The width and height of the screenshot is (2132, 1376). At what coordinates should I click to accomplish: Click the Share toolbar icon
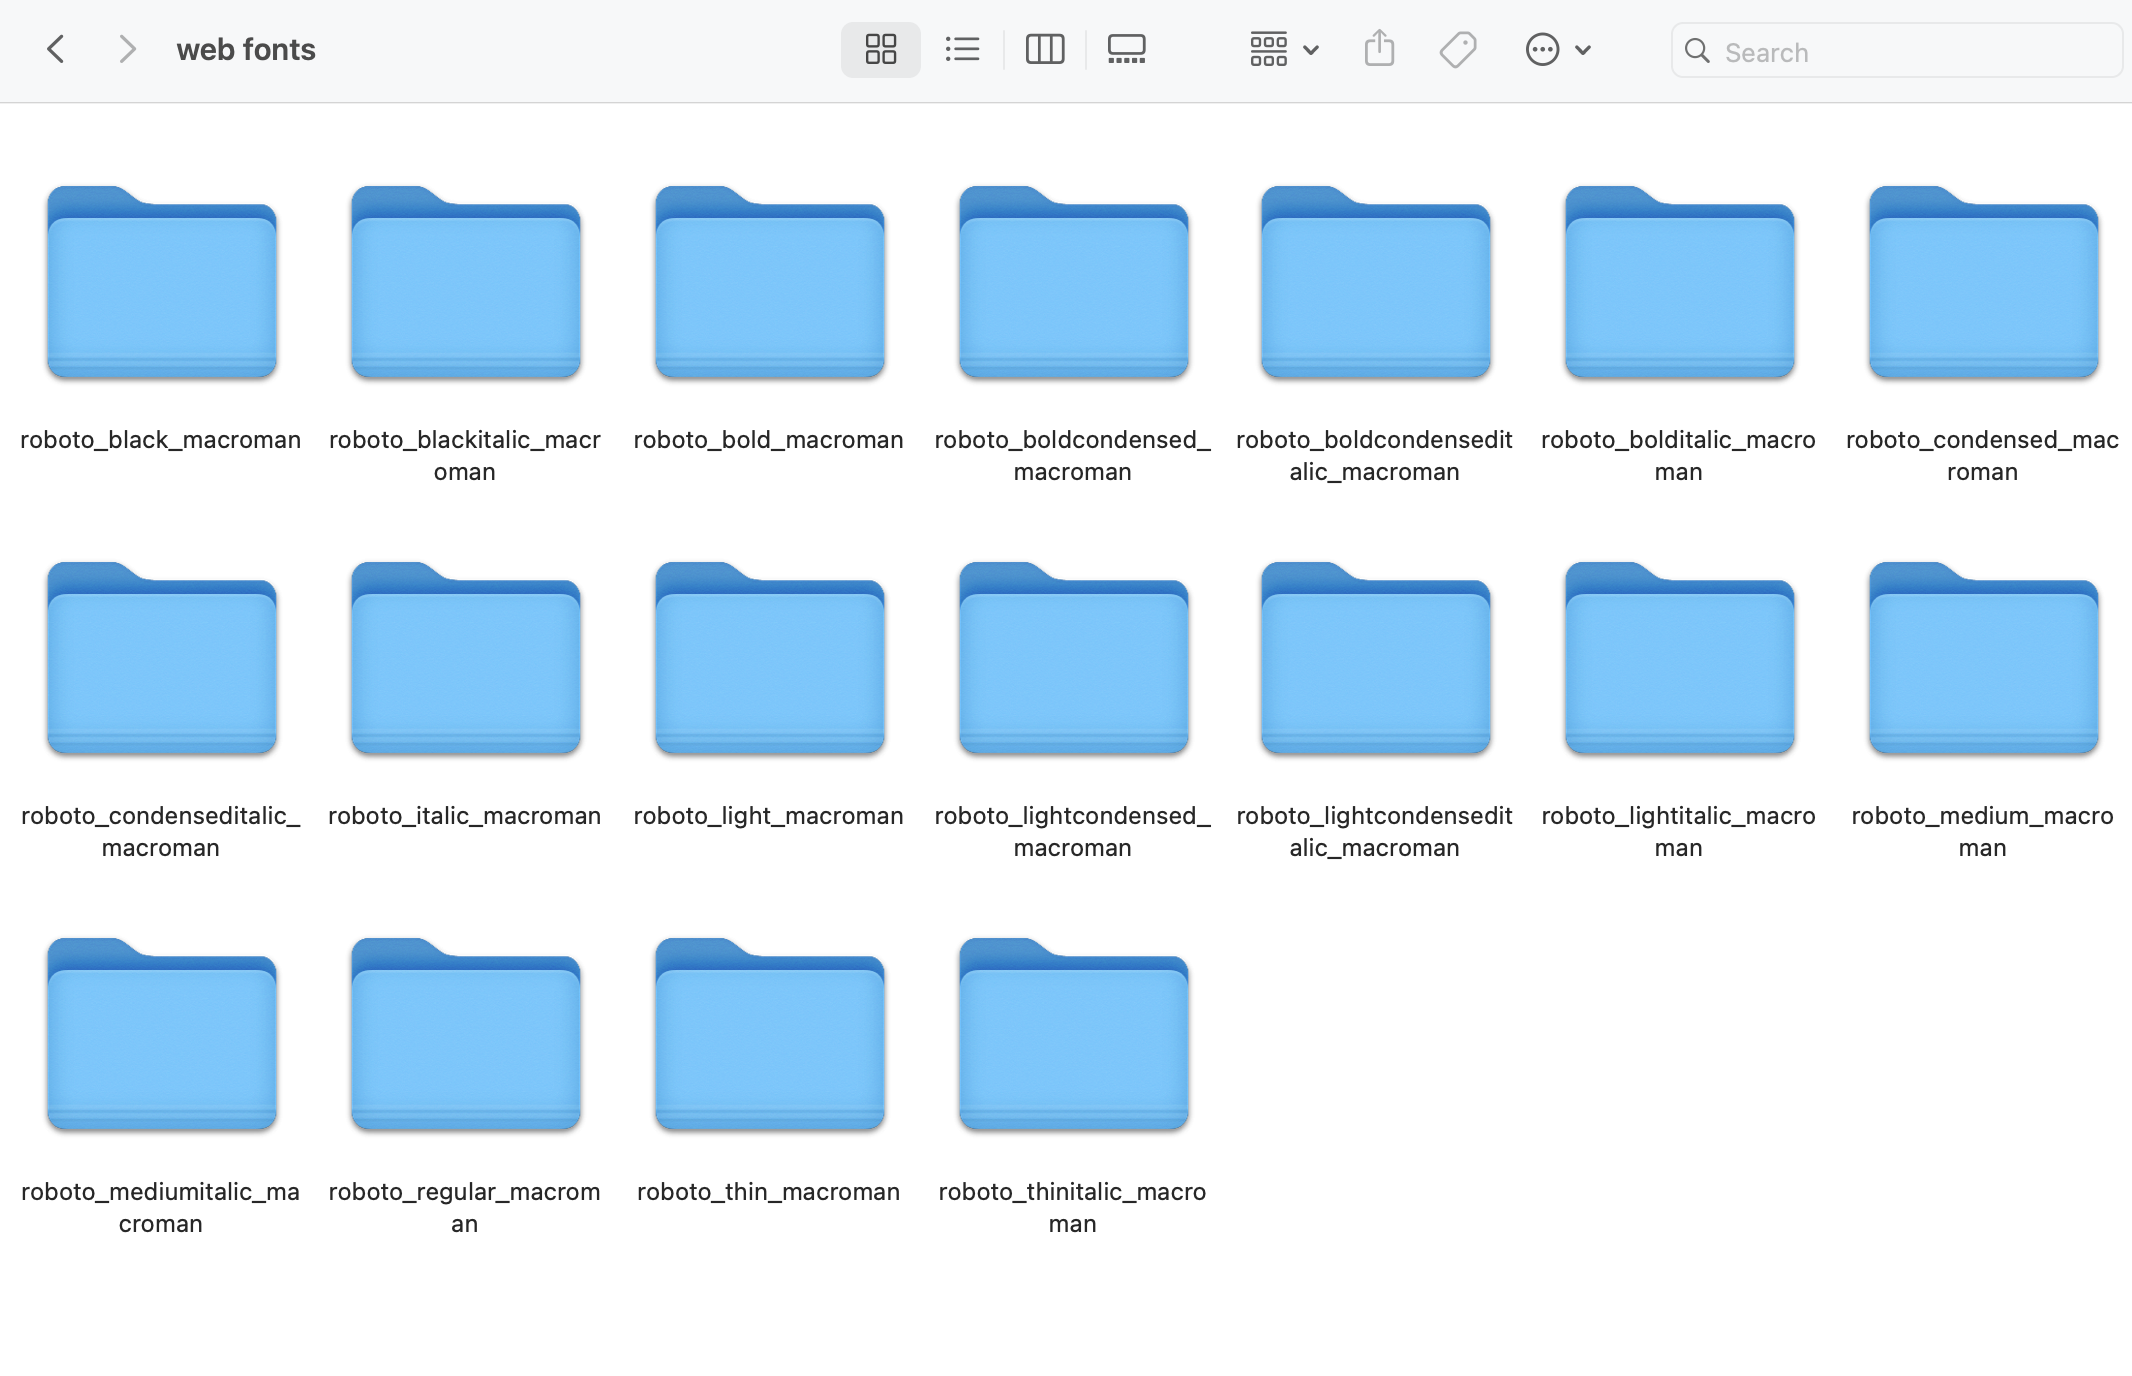coord(1379,49)
